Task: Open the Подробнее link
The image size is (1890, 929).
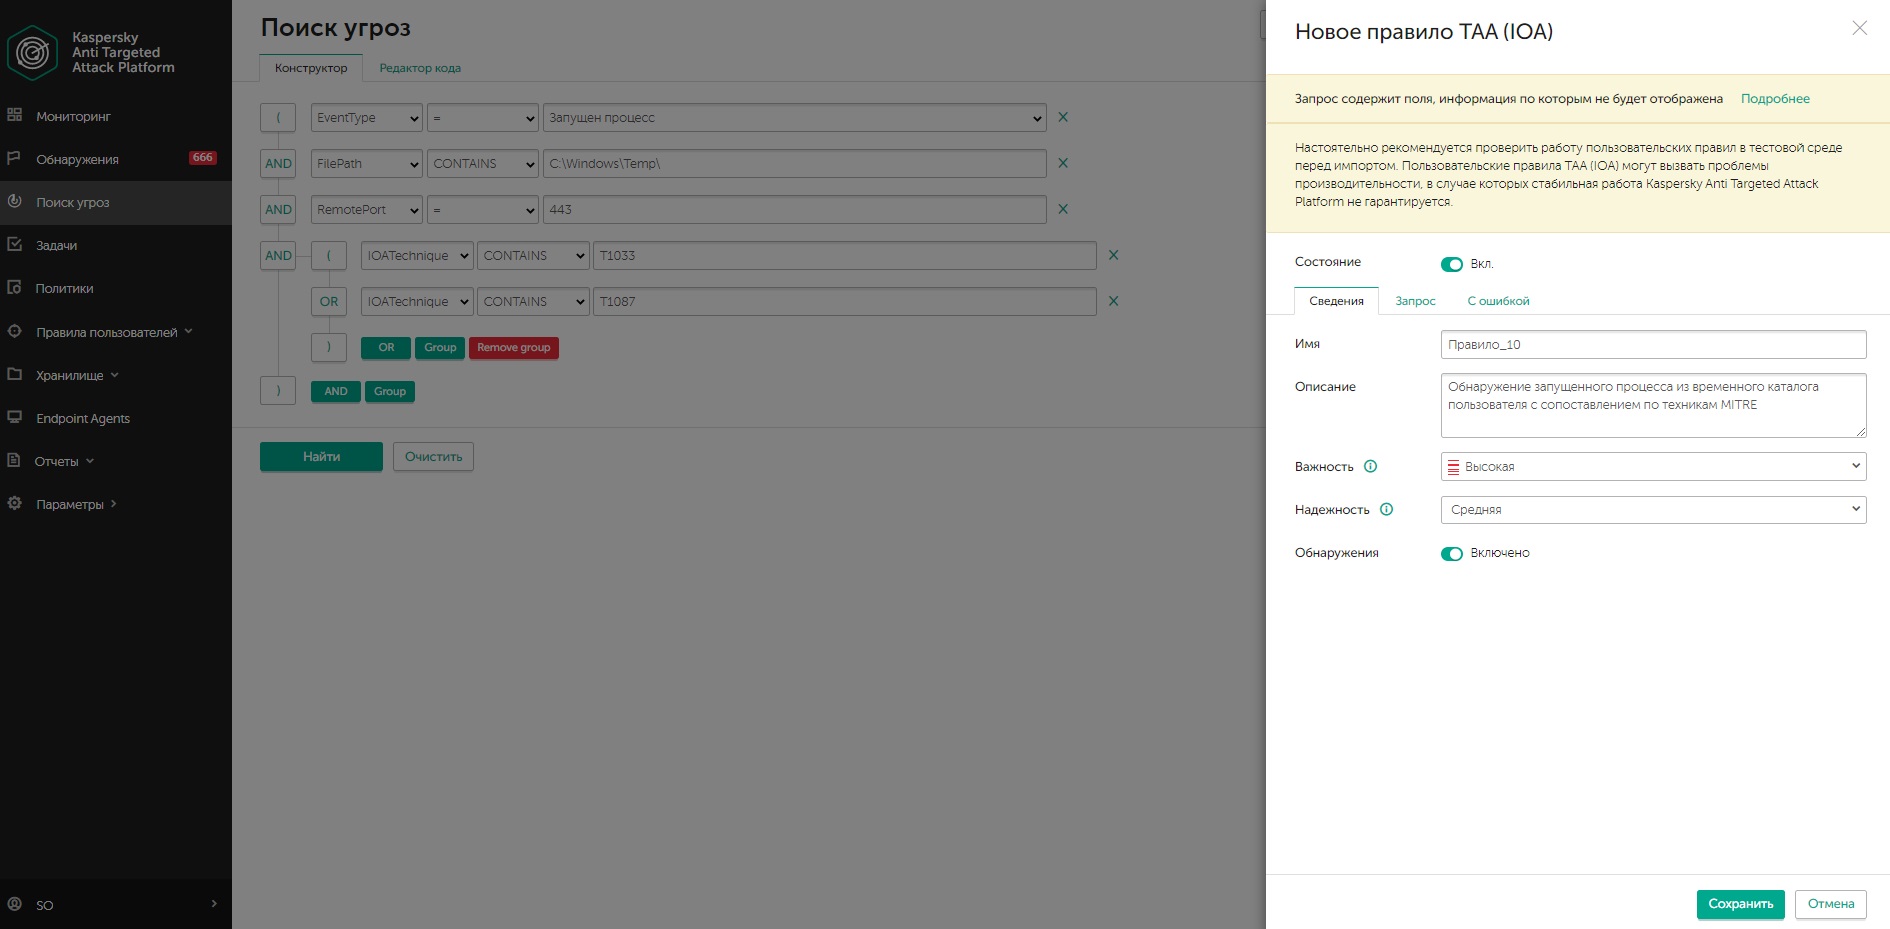Action: coord(1775,99)
